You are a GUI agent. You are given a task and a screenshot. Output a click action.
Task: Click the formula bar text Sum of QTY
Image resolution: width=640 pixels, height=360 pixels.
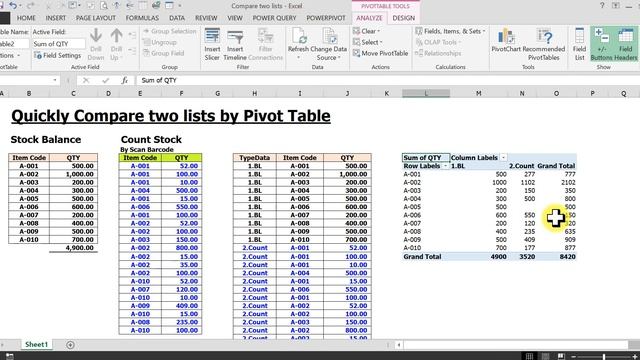159,80
